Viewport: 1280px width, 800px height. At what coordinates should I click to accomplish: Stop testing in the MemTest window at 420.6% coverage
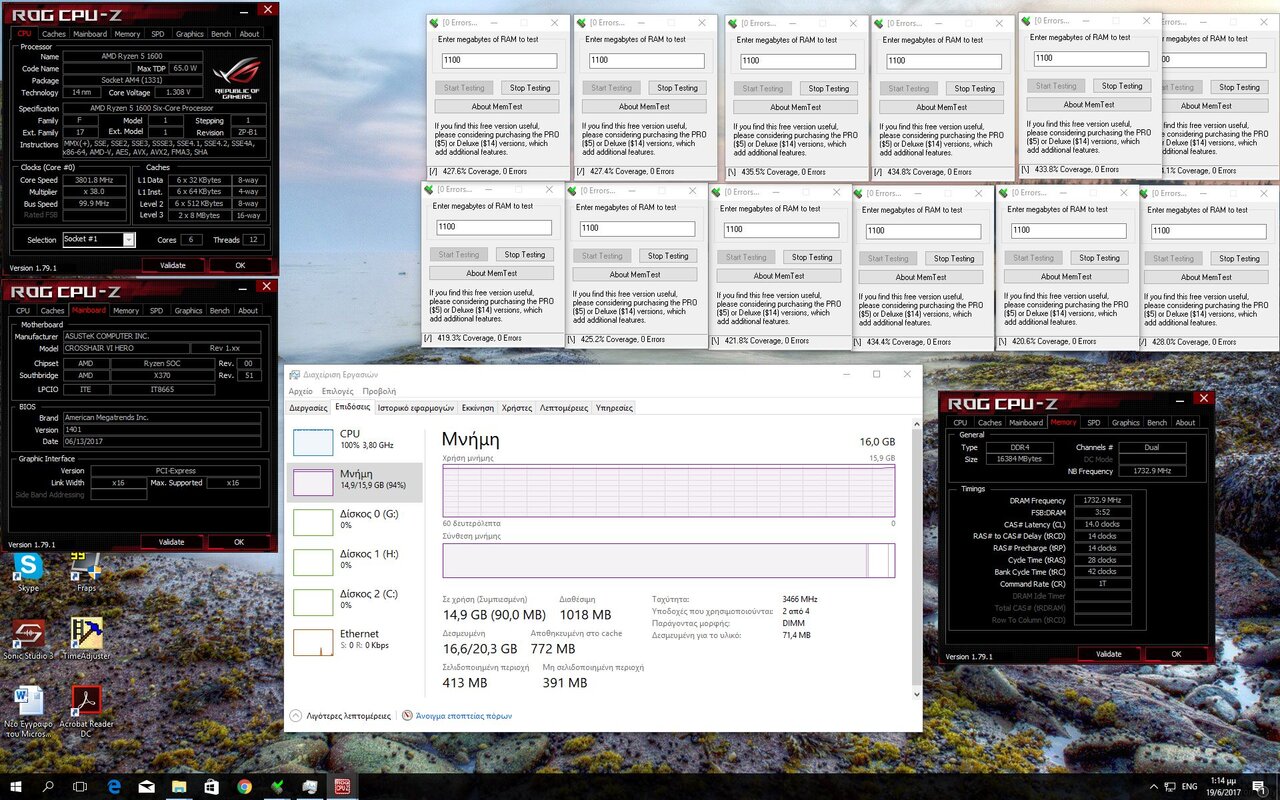point(1100,258)
